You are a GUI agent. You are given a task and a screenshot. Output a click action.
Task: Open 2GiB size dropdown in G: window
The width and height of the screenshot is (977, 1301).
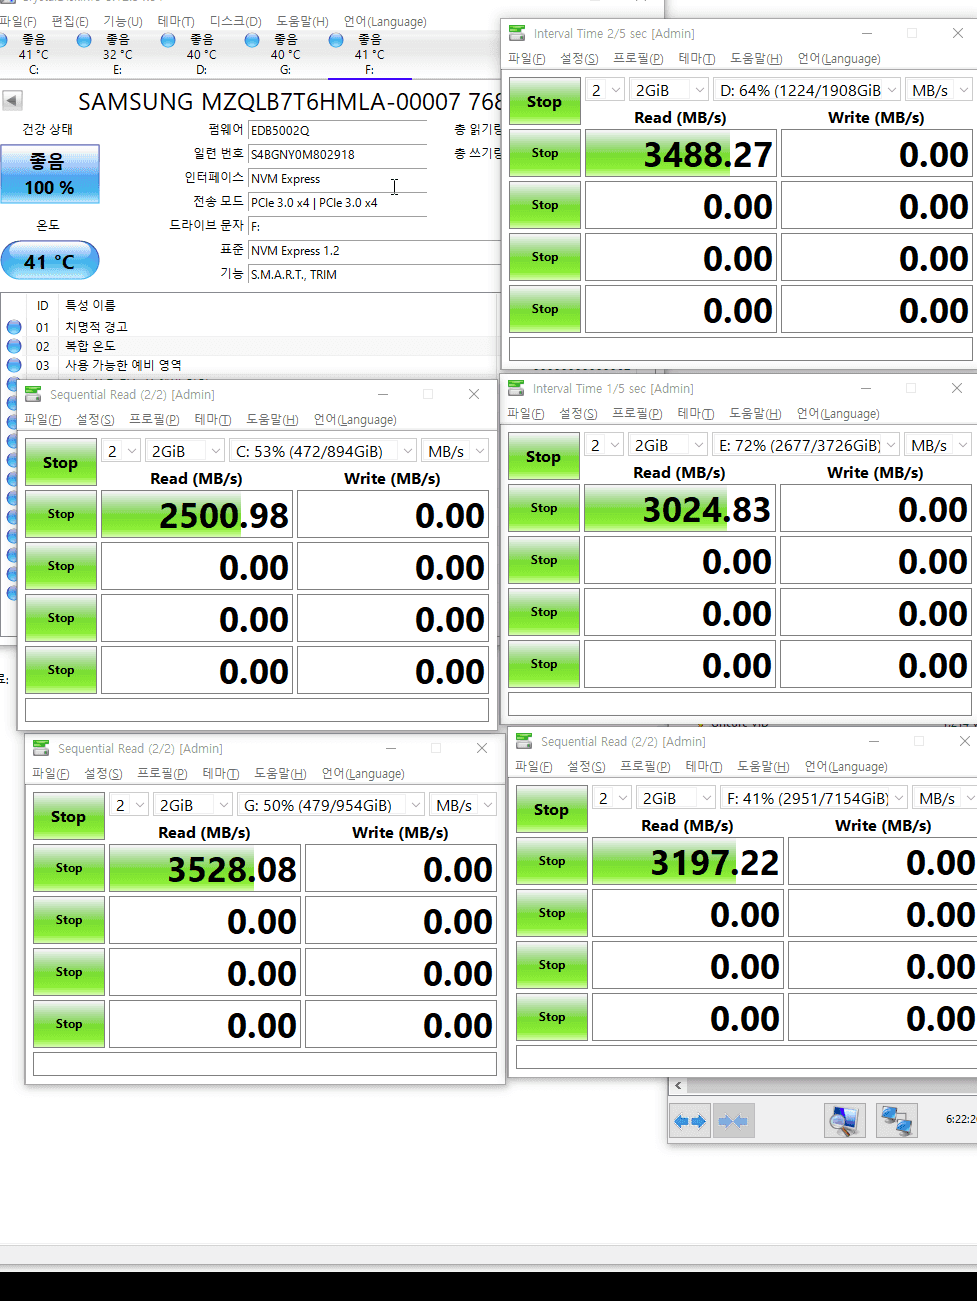193,805
